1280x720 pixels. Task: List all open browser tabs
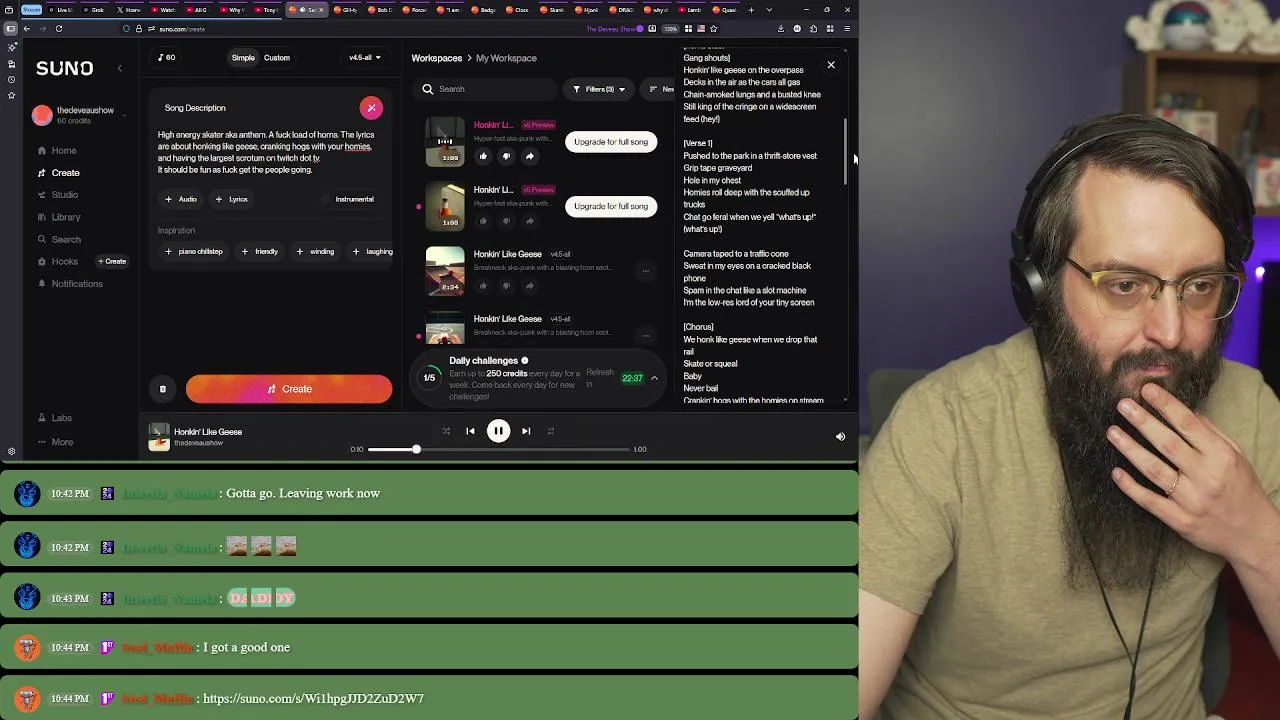pos(768,10)
